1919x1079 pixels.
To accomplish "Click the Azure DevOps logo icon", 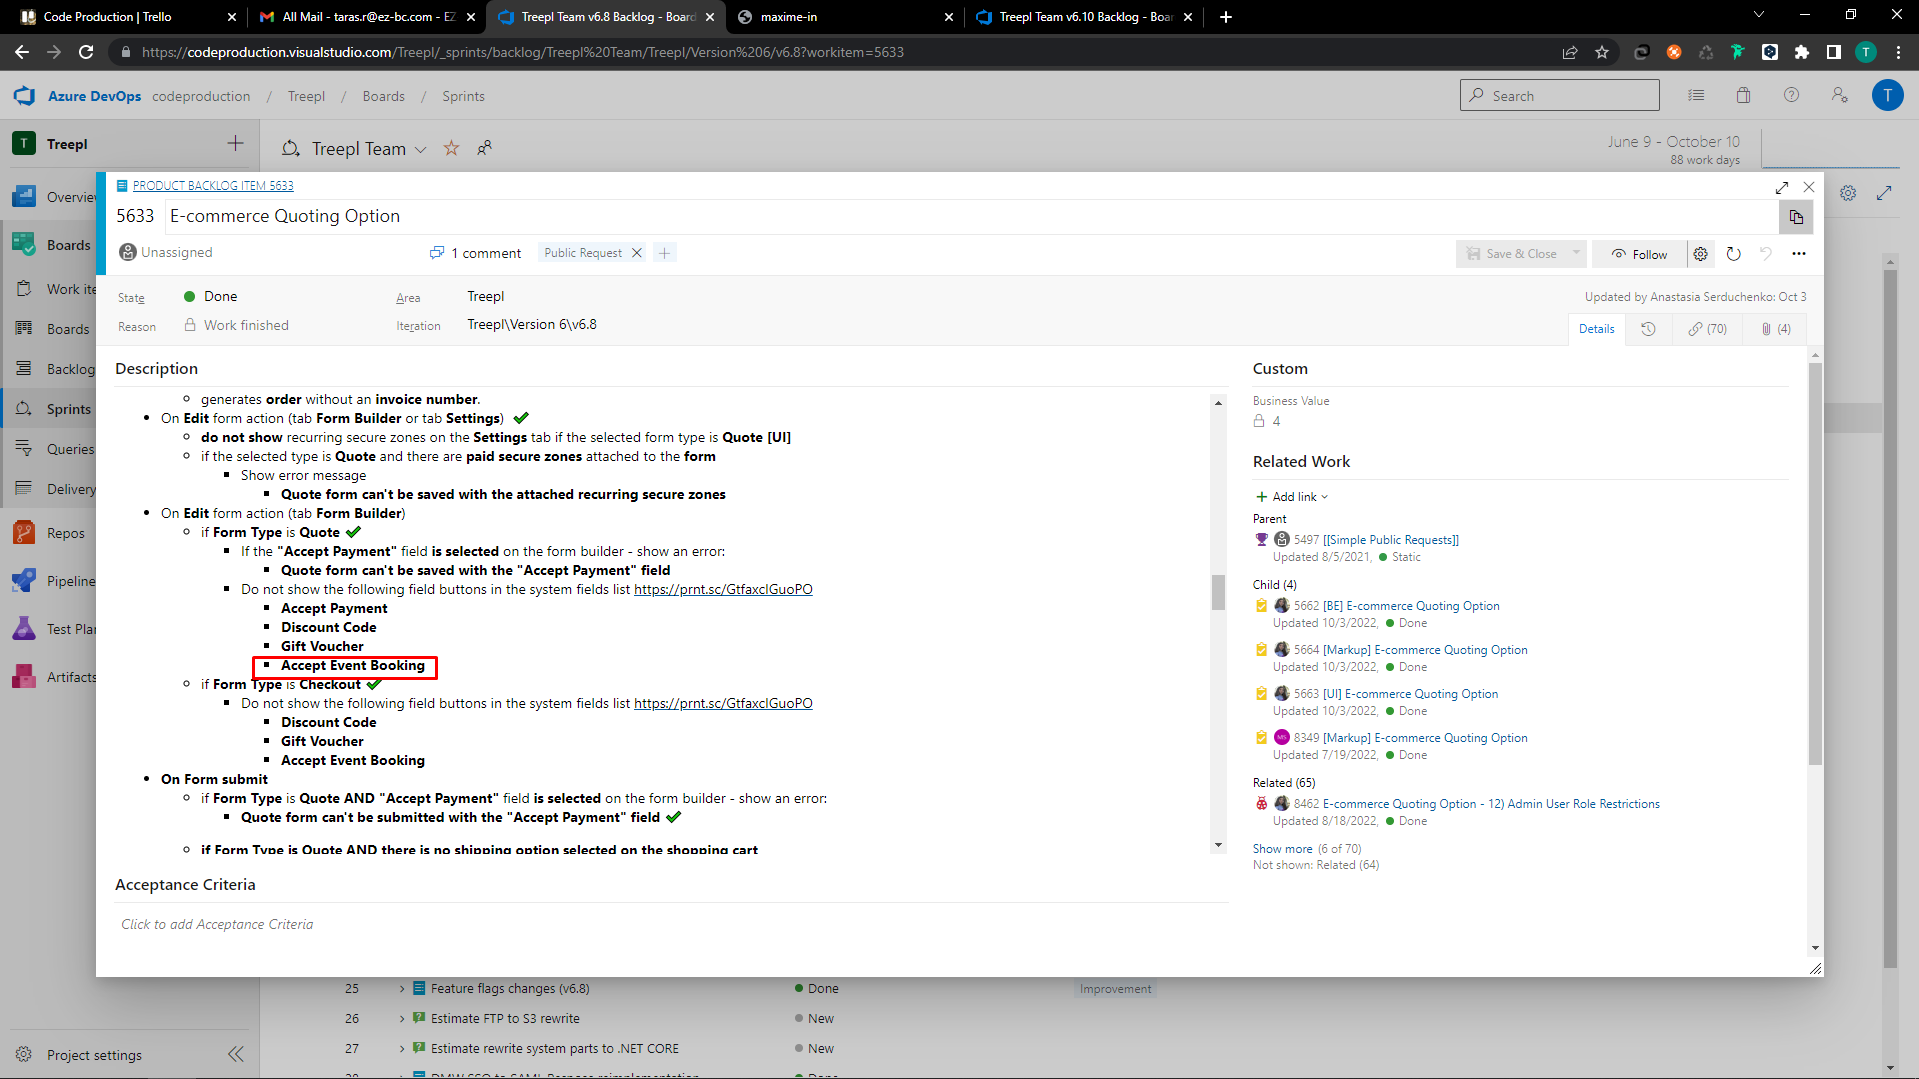I will coord(24,96).
